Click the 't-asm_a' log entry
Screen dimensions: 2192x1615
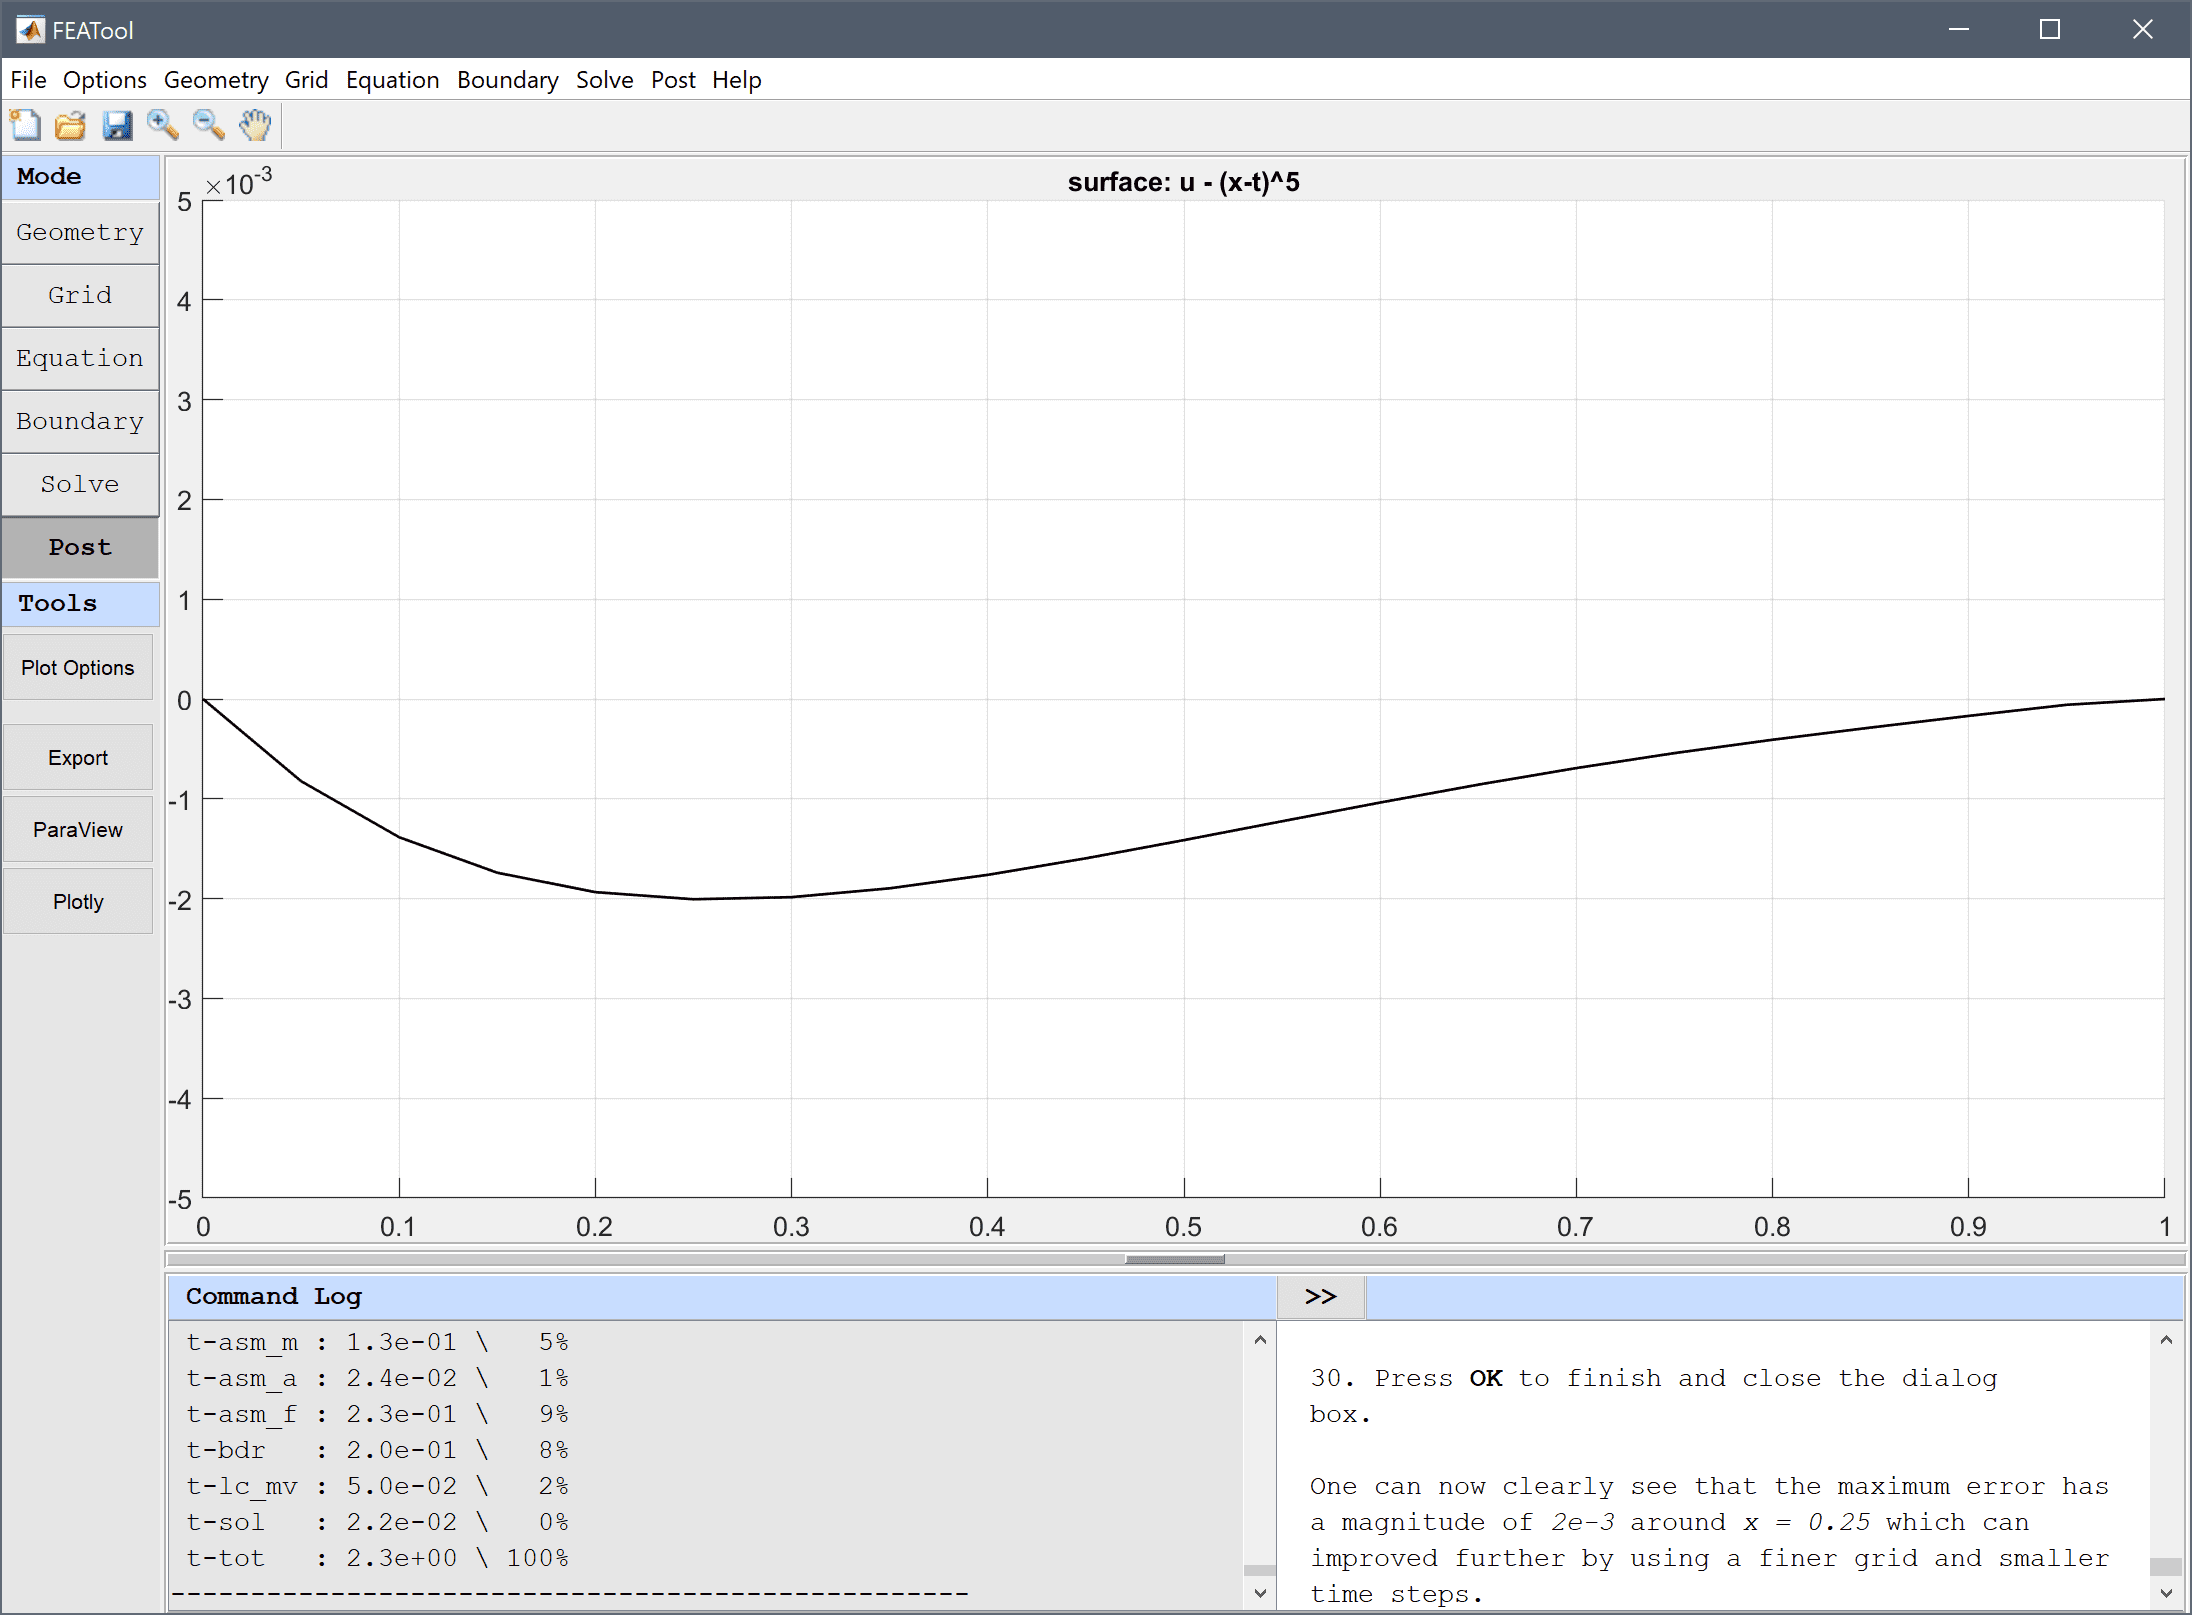377,1378
